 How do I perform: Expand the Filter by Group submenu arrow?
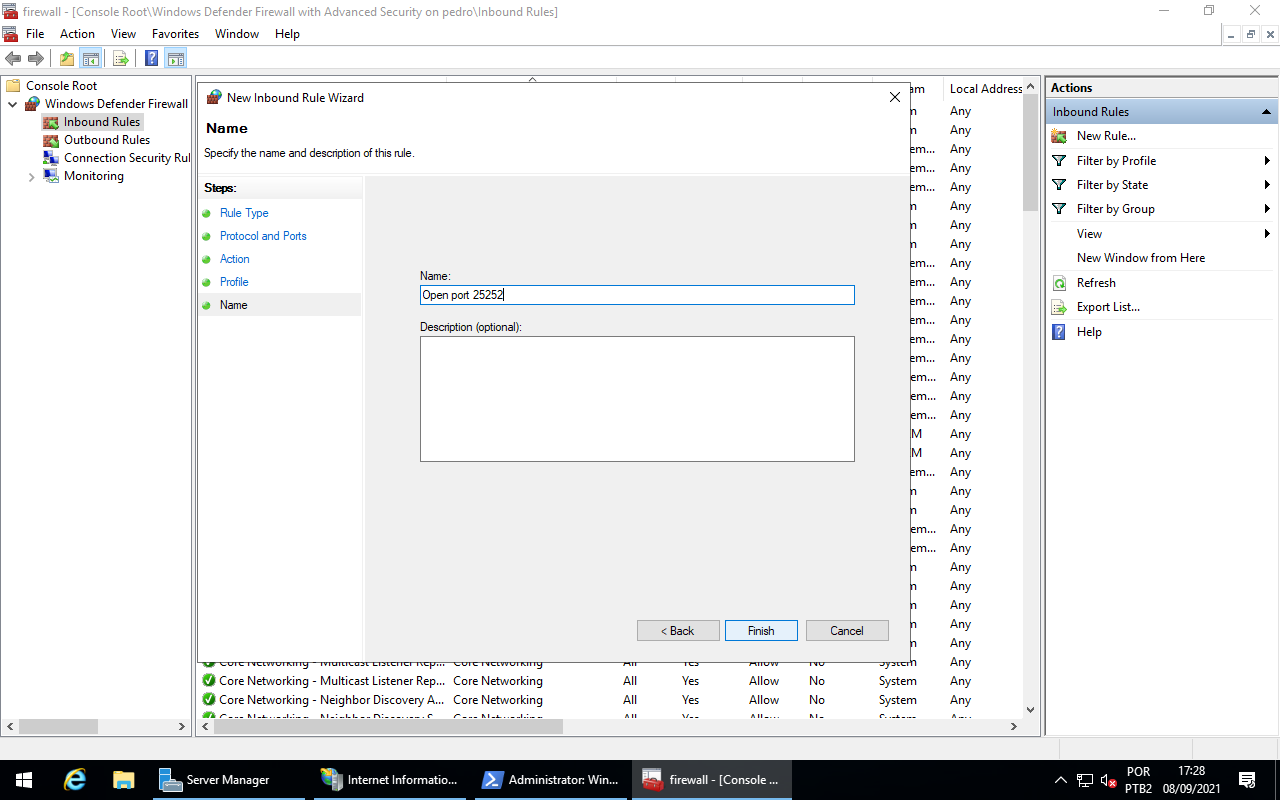coord(1267,209)
